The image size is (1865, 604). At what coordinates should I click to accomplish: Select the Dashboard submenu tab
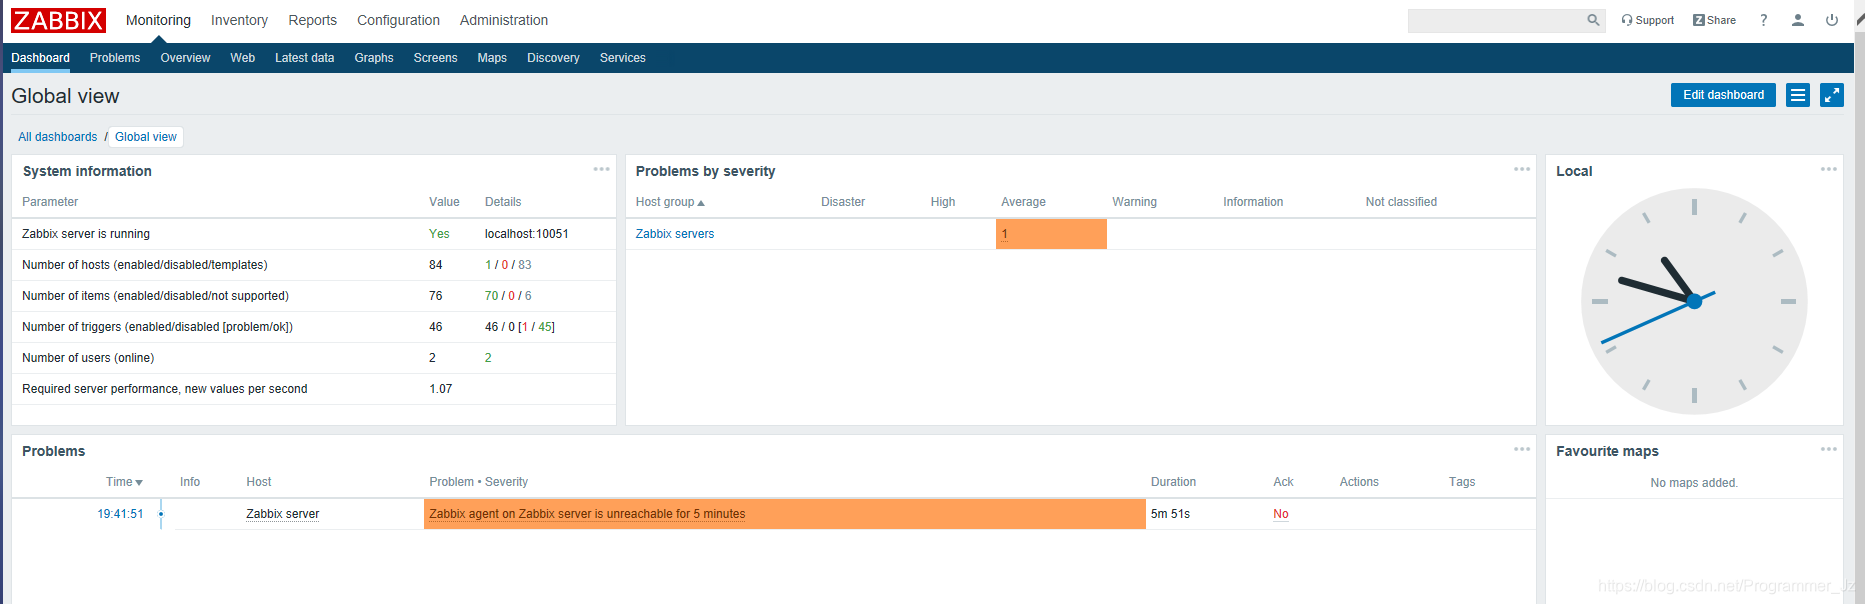pyautogui.click(x=41, y=58)
